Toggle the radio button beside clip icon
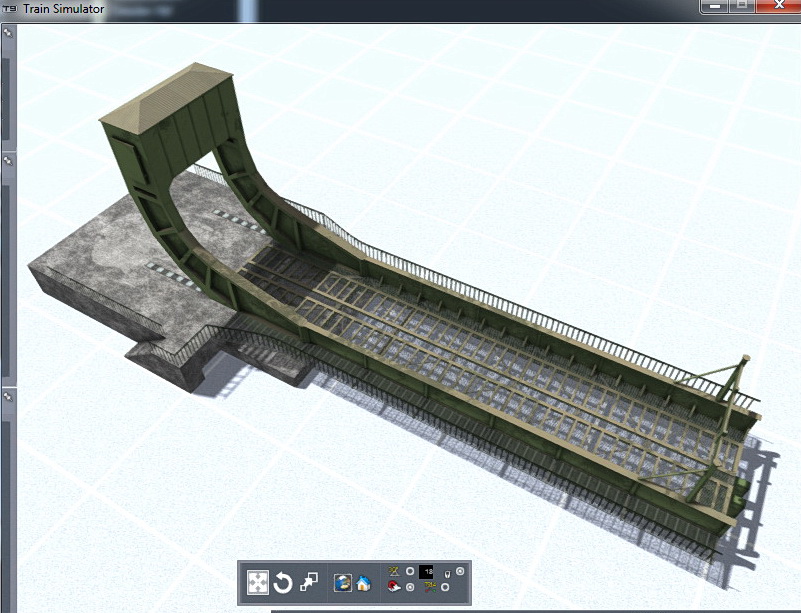801x613 pixels. click(x=460, y=571)
